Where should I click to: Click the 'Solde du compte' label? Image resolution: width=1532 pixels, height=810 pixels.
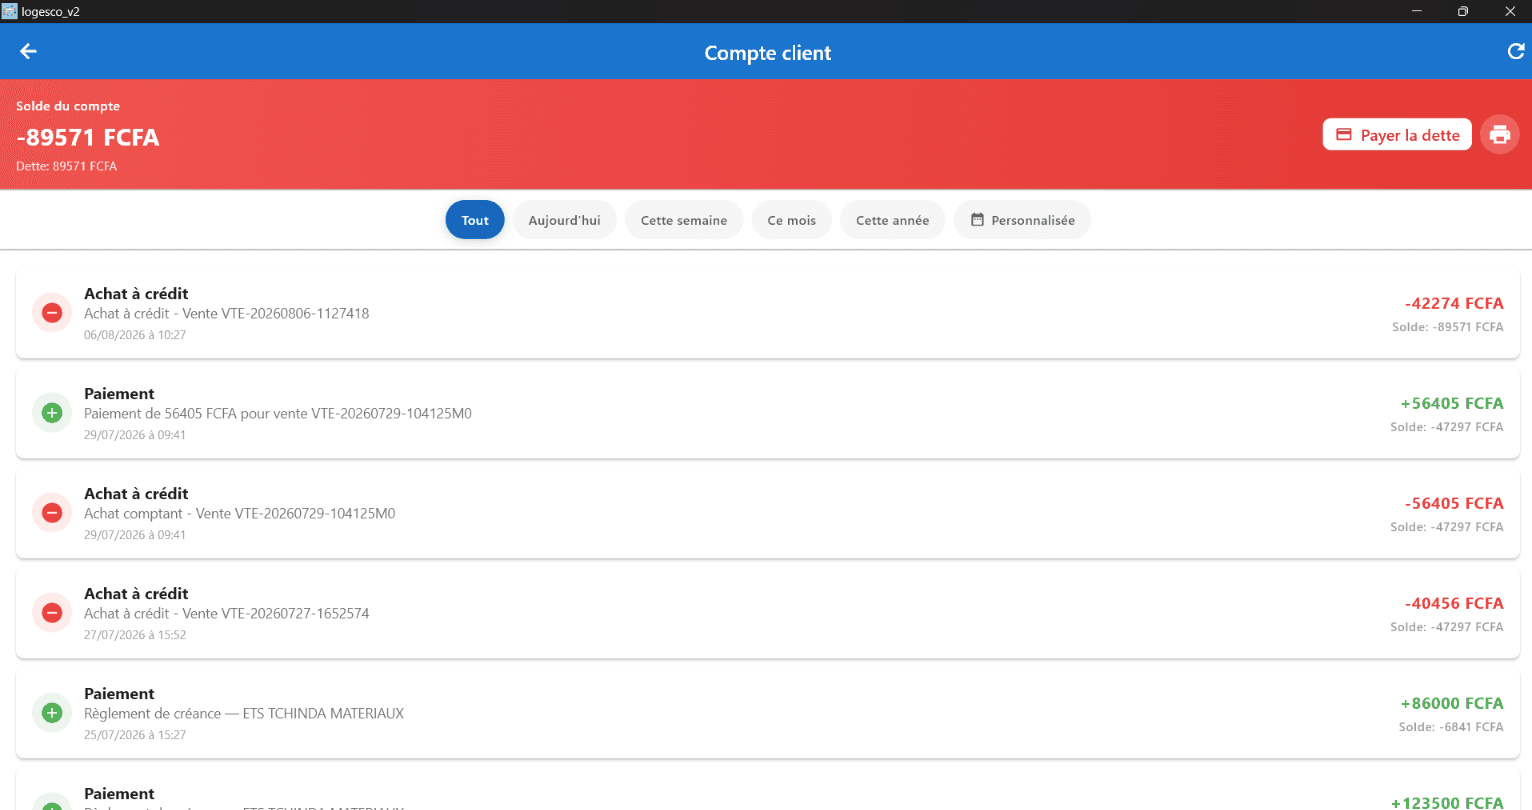click(x=68, y=106)
